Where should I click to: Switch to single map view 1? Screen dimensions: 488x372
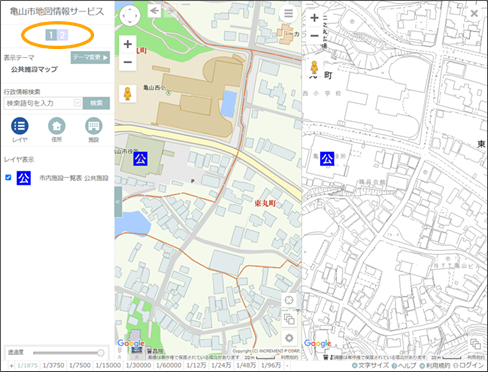[51, 35]
